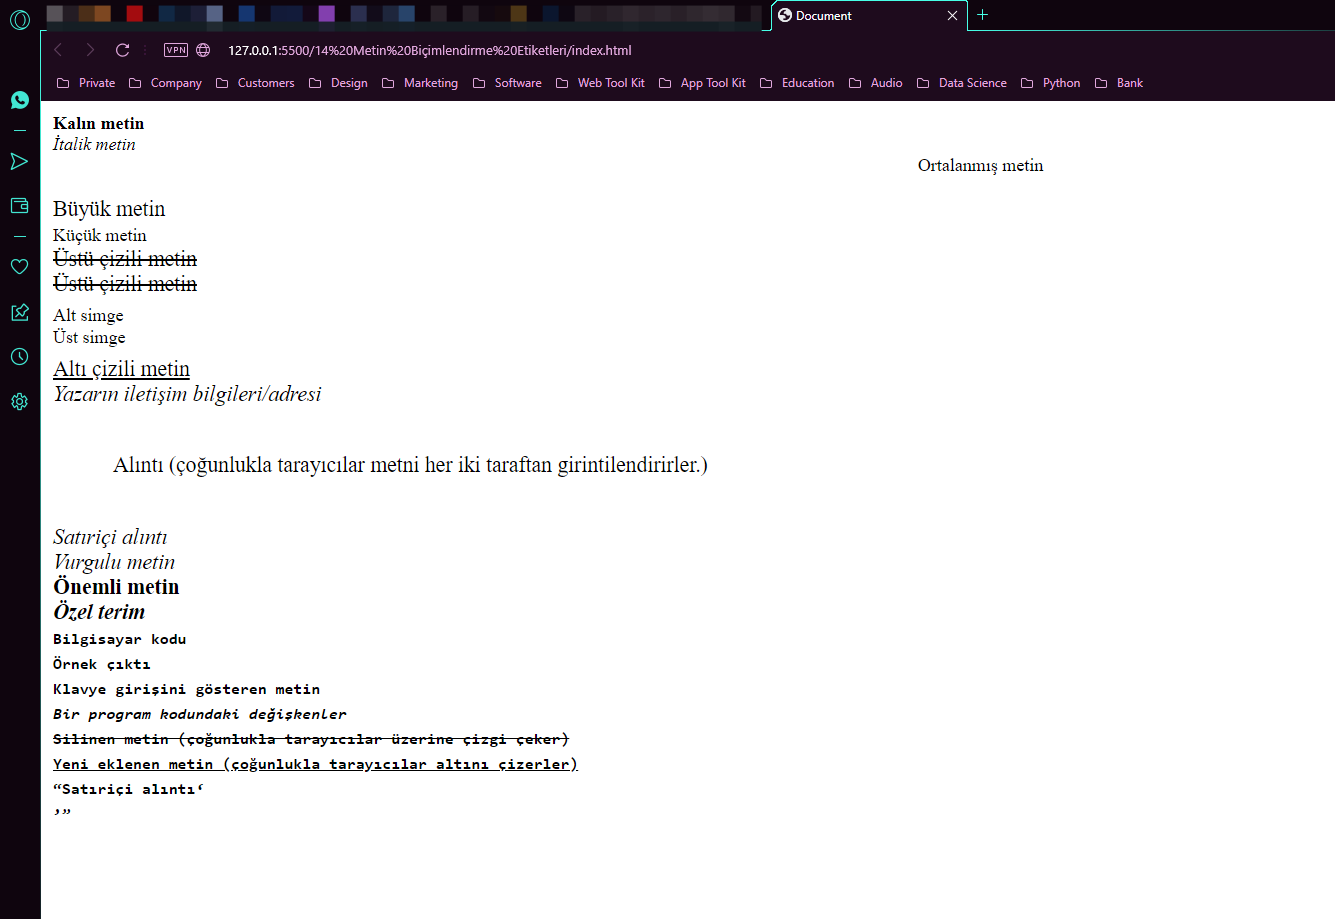The width and height of the screenshot is (1335, 919).
Task: Open a new tab with the plus button
Action: 982,15
